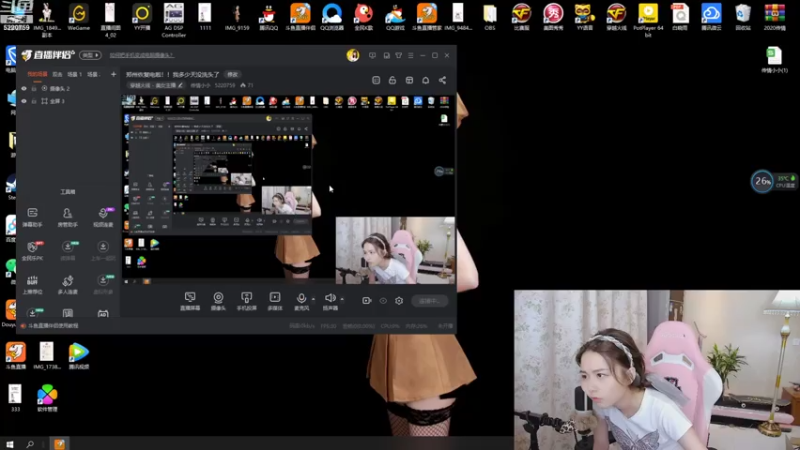Add a new scene with the plus button
Viewport: 800px width, 450px height.
pyautogui.click(x=113, y=74)
